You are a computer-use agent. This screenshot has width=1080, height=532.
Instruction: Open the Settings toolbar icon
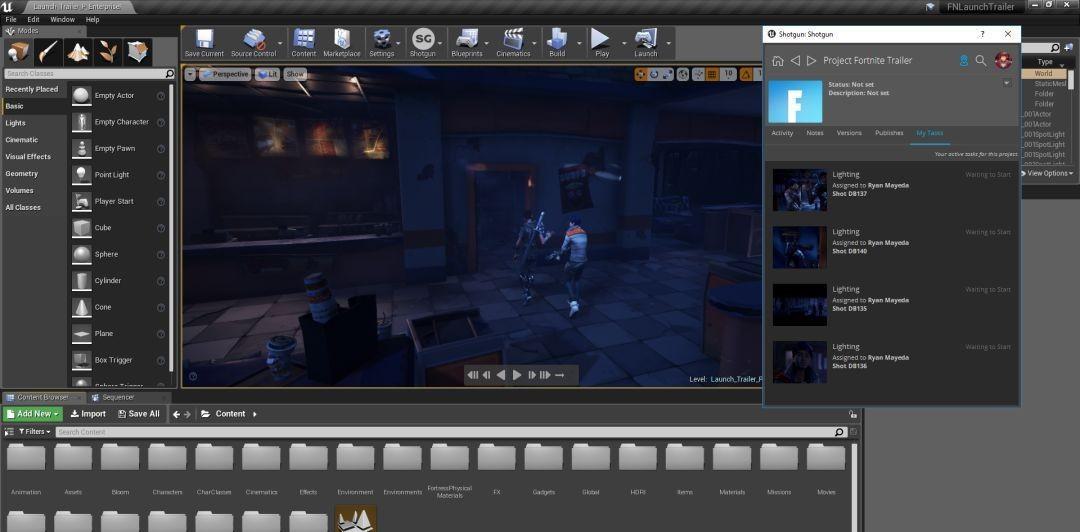[382, 43]
